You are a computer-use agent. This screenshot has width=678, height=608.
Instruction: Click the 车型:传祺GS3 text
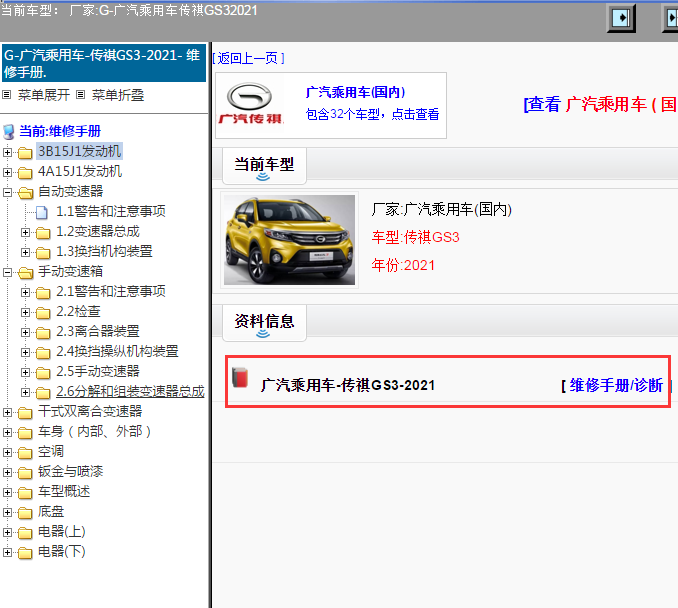coord(416,237)
